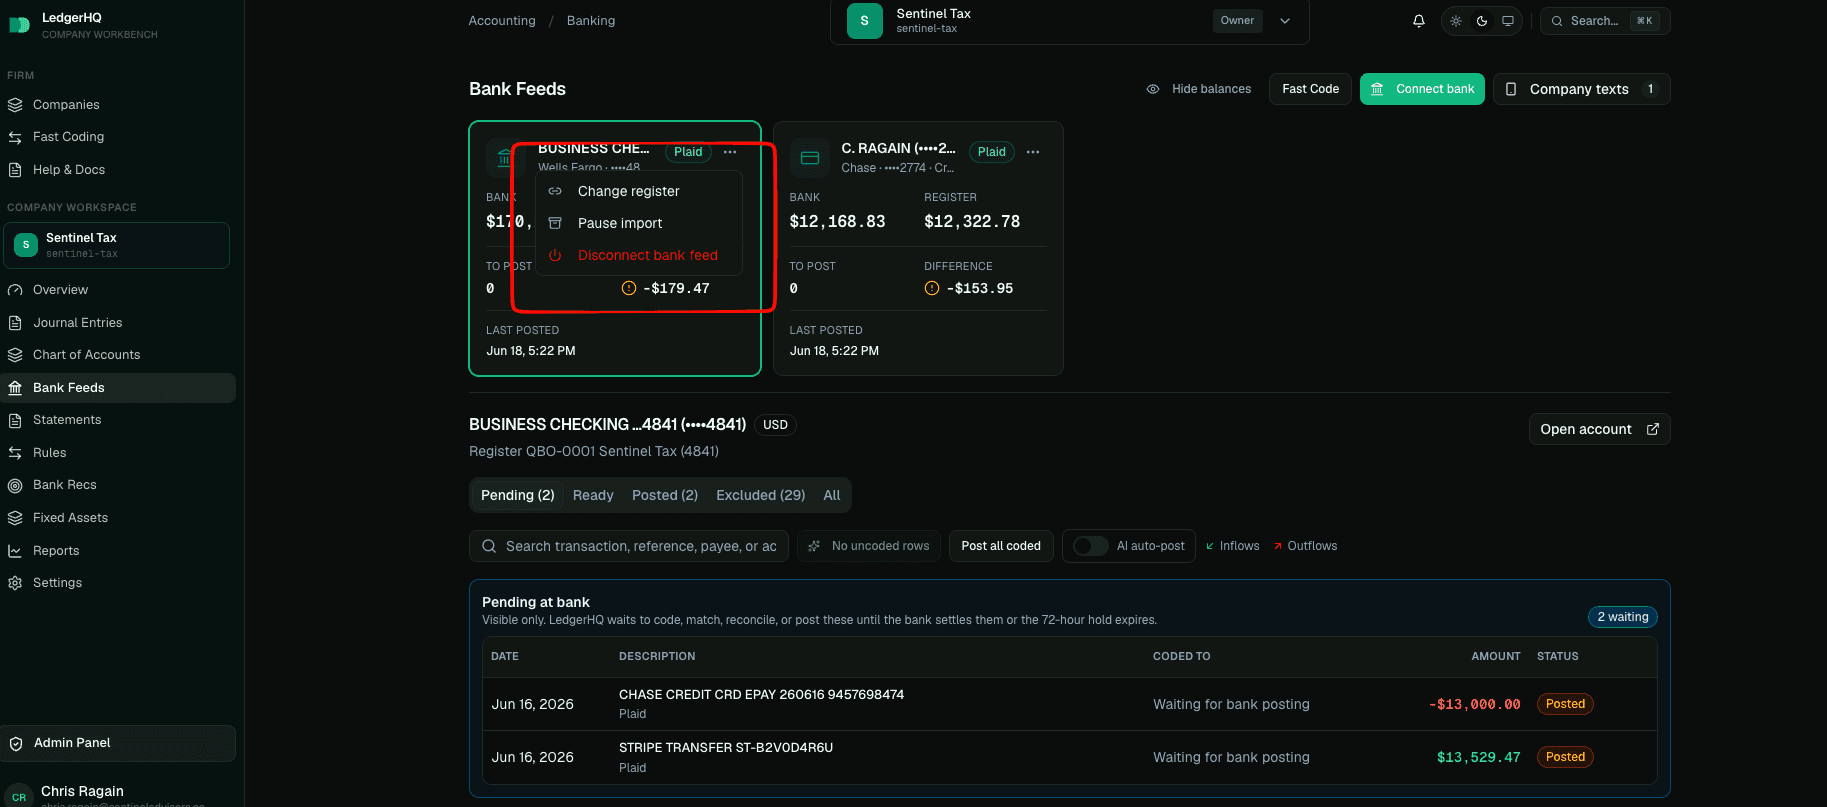Click the USD currency badge
The width and height of the screenshot is (1827, 807).
pyautogui.click(x=775, y=425)
